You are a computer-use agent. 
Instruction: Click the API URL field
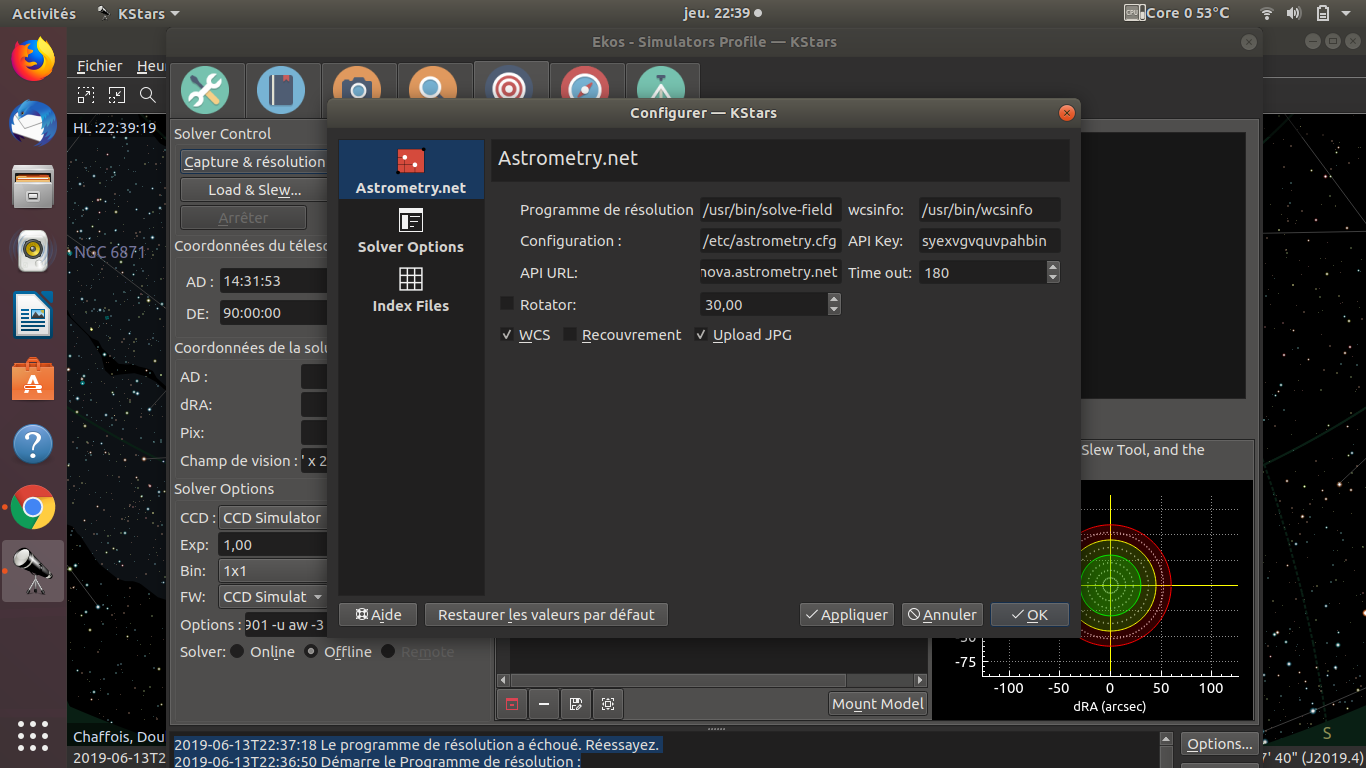pyautogui.click(x=771, y=272)
